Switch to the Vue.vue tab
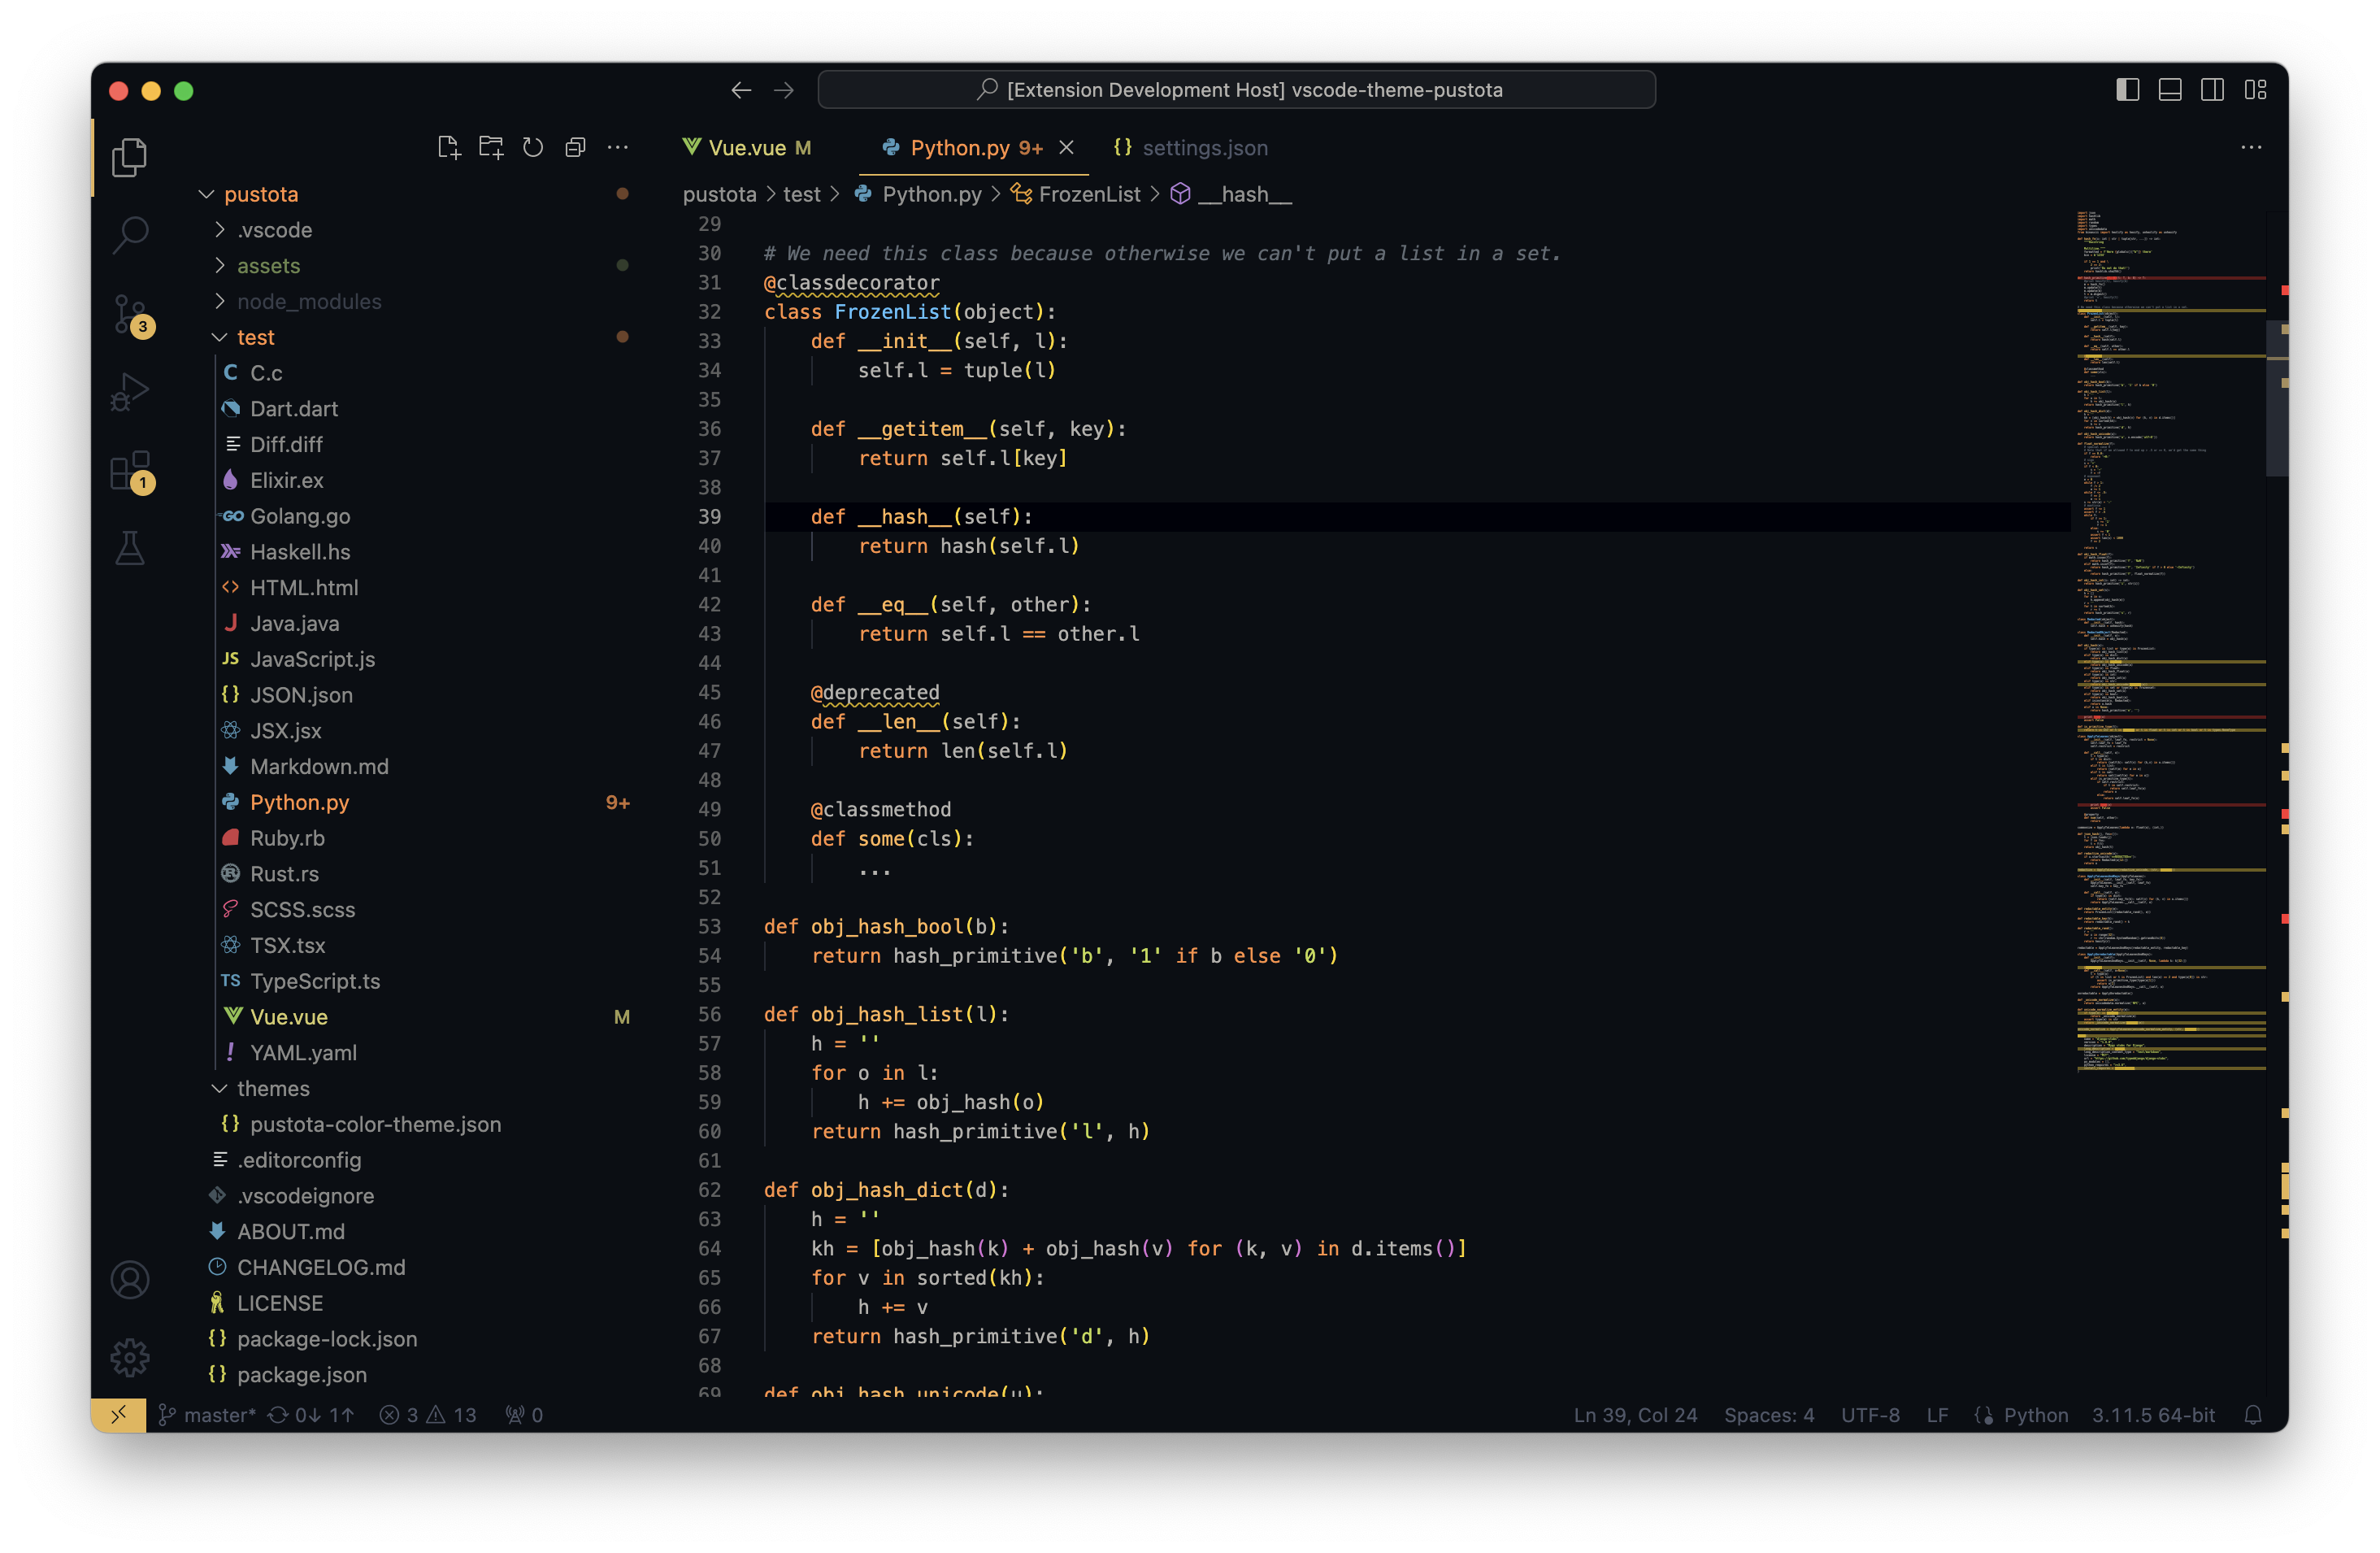 click(747, 148)
